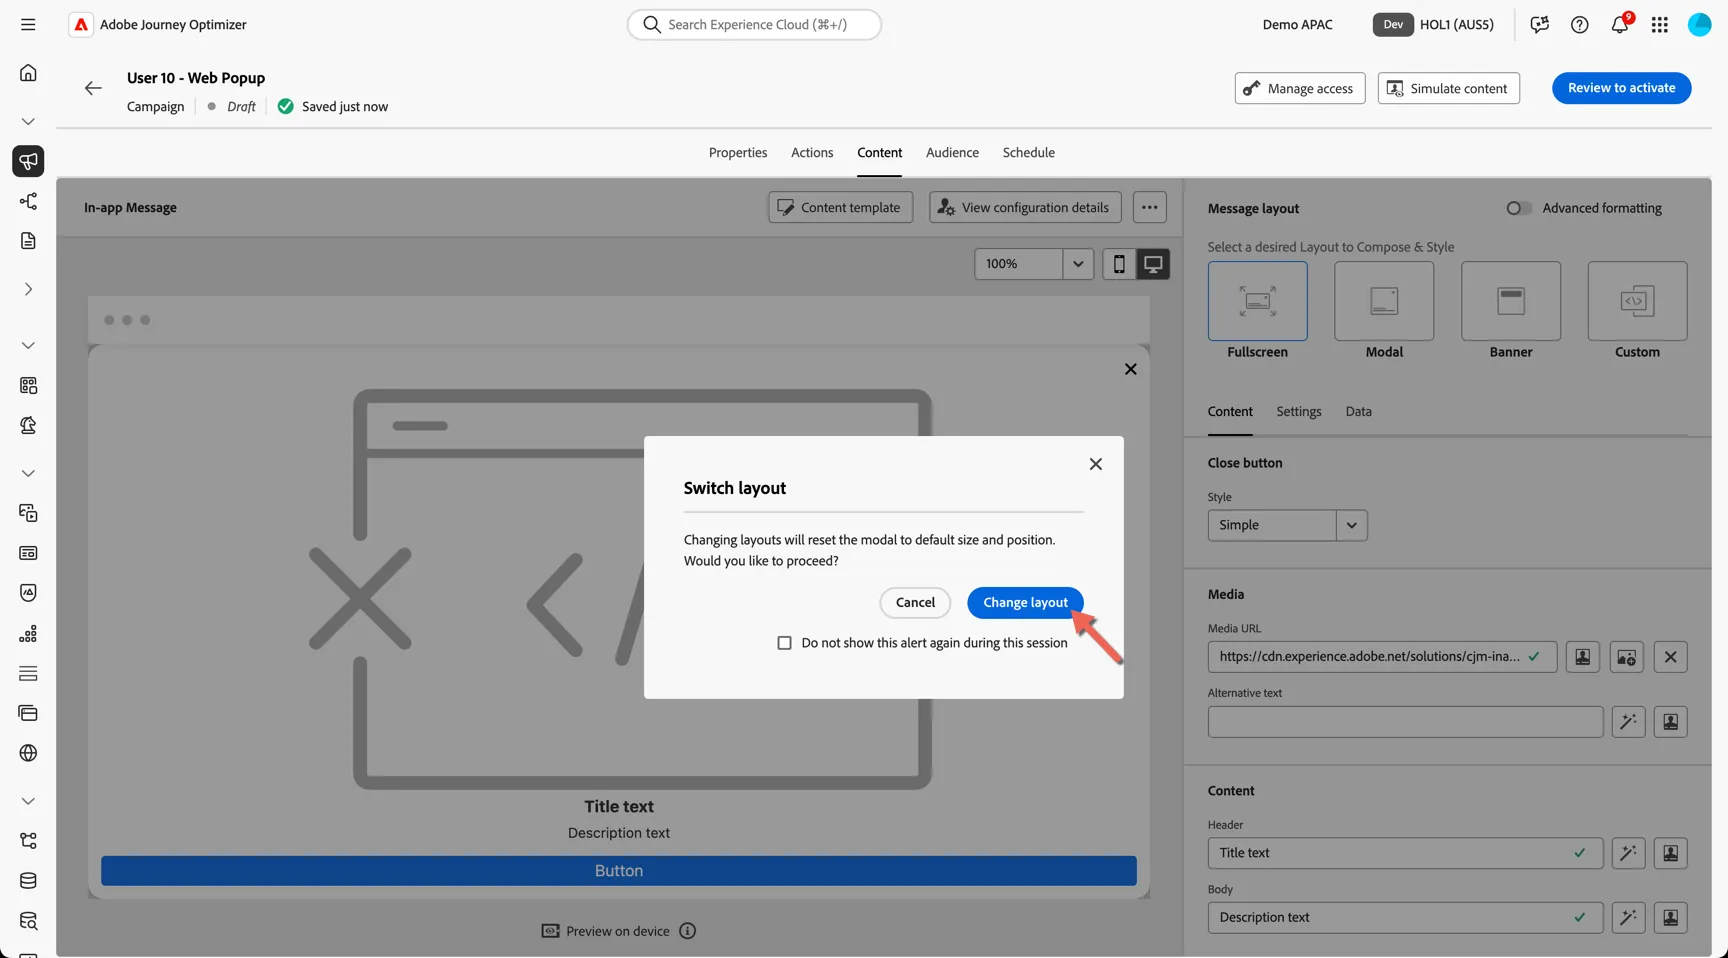Screen dimensions: 1728x958
Task: Click Simulate content button
Action: 1449,88
